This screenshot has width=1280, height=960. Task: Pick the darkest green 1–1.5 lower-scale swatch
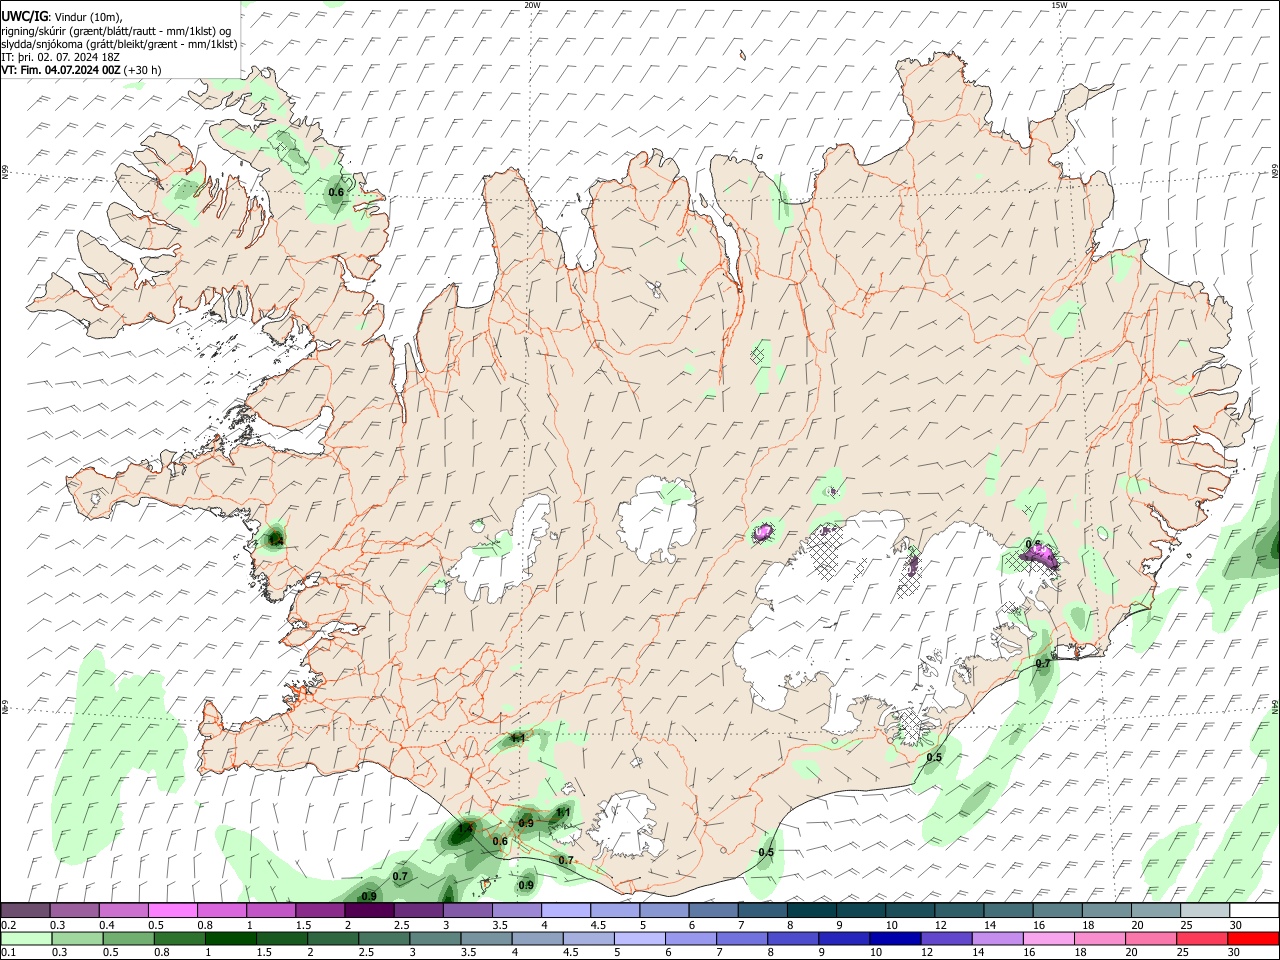[x=230, y=938]
